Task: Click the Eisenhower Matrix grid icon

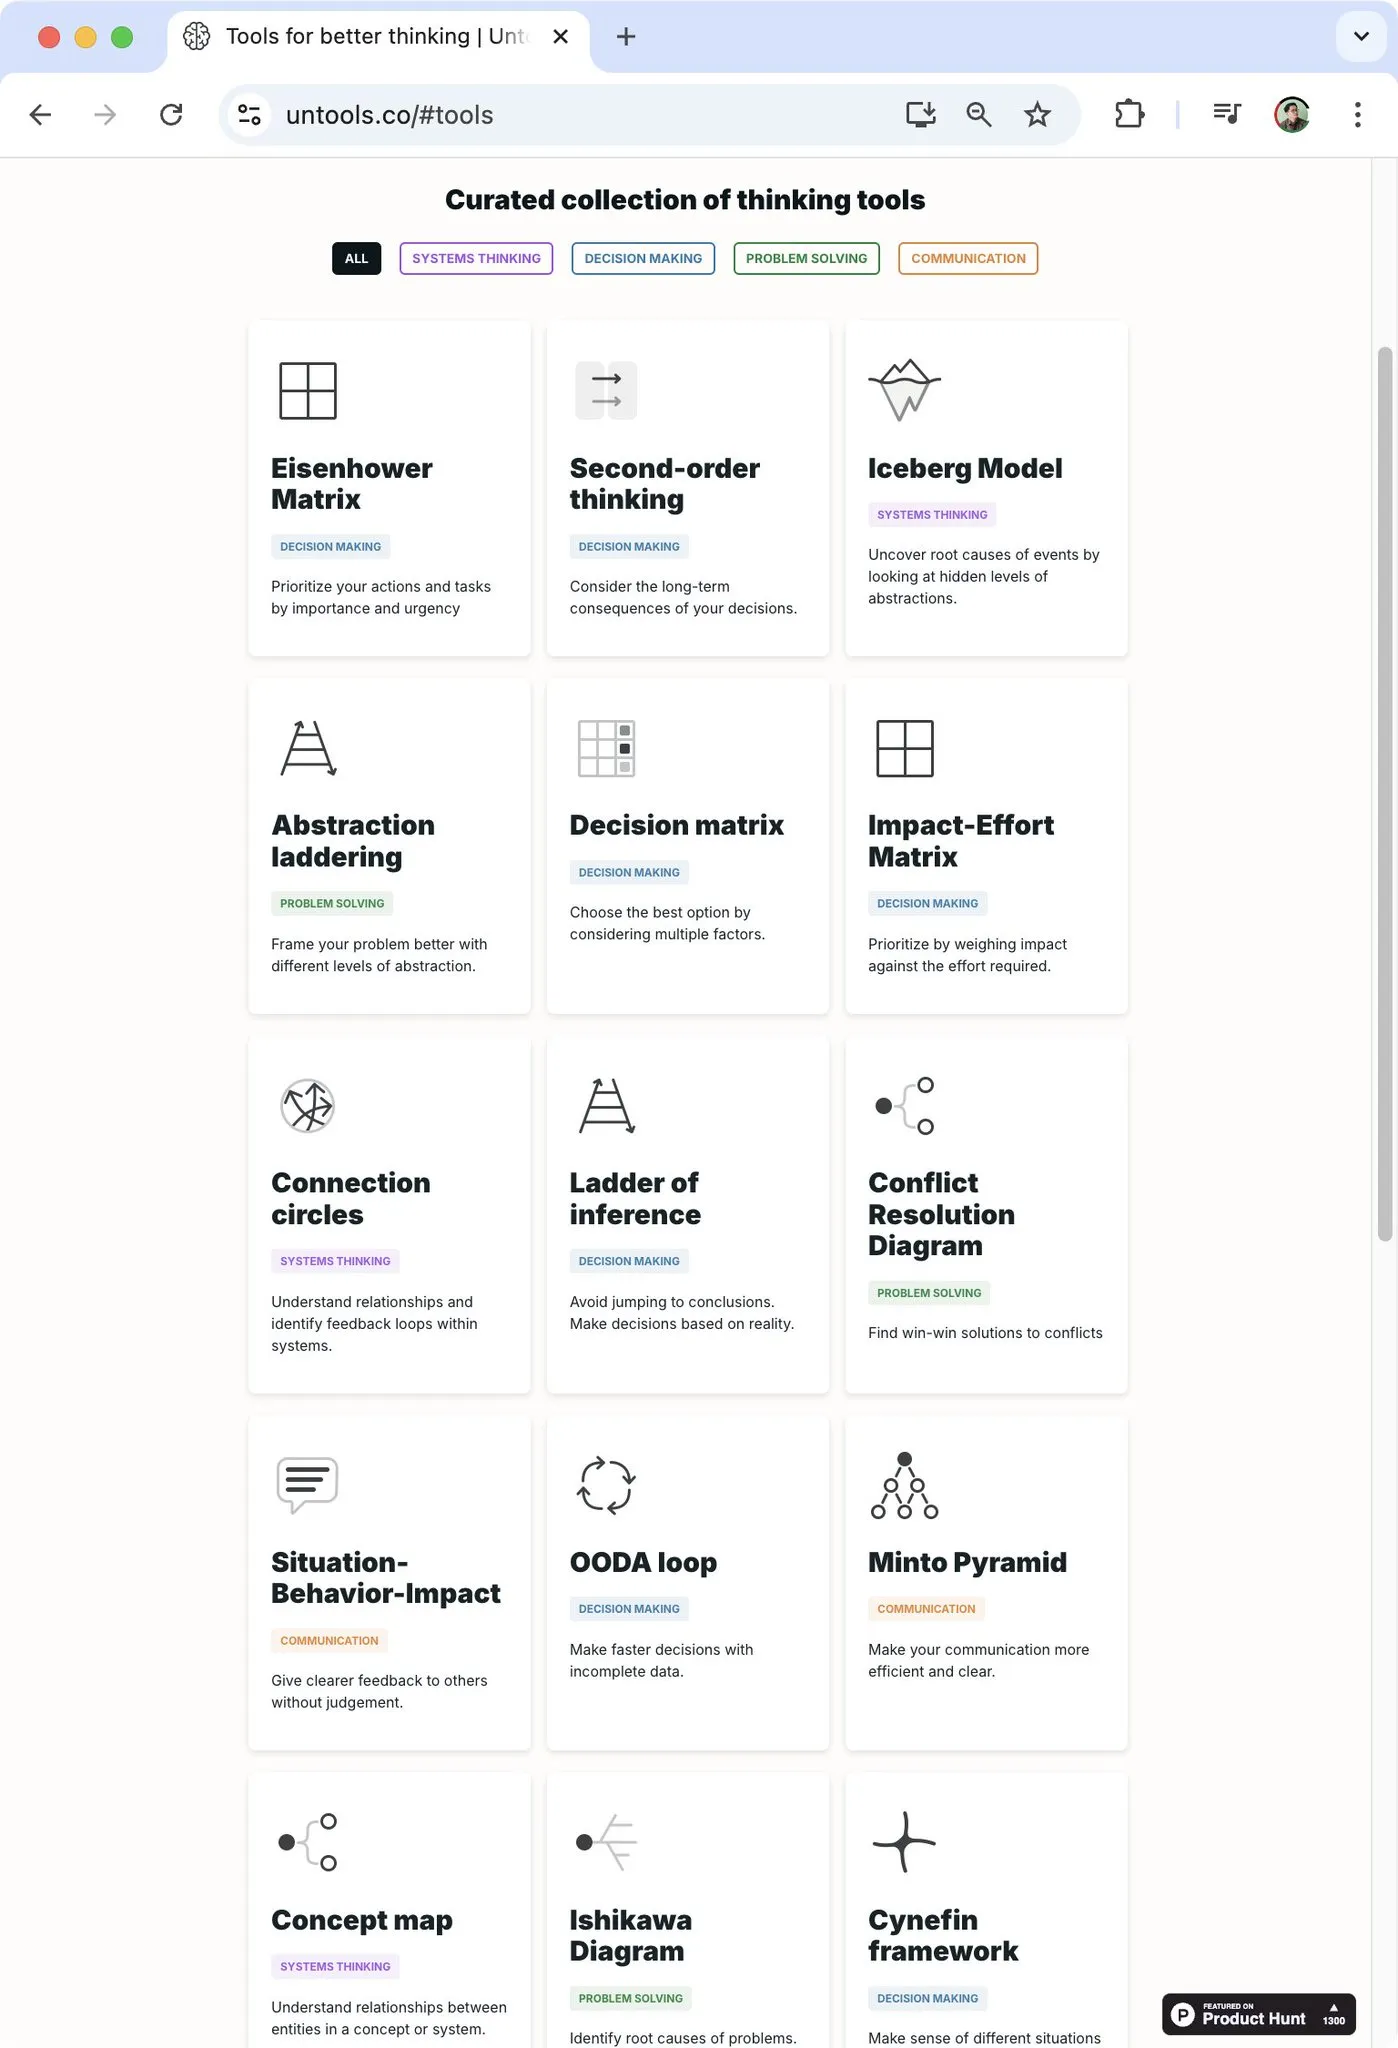Action: (x=307, y=391)
